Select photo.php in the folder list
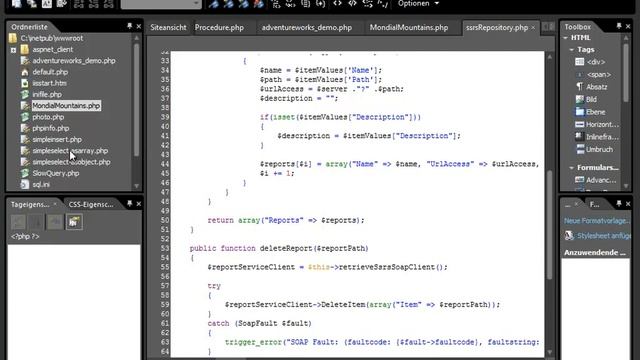640x360 pixels. [48, 117]
